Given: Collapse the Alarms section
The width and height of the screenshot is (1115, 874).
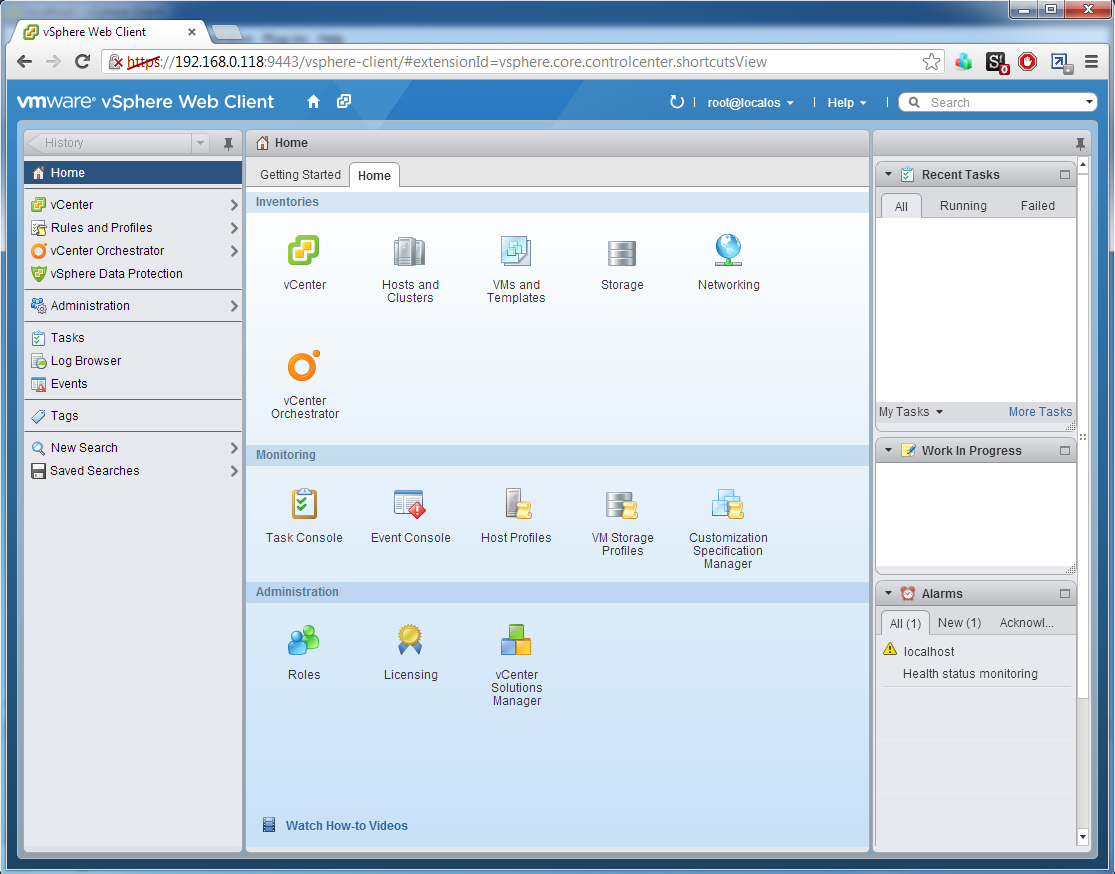Looking at the screenshot, I should [888, 593].
